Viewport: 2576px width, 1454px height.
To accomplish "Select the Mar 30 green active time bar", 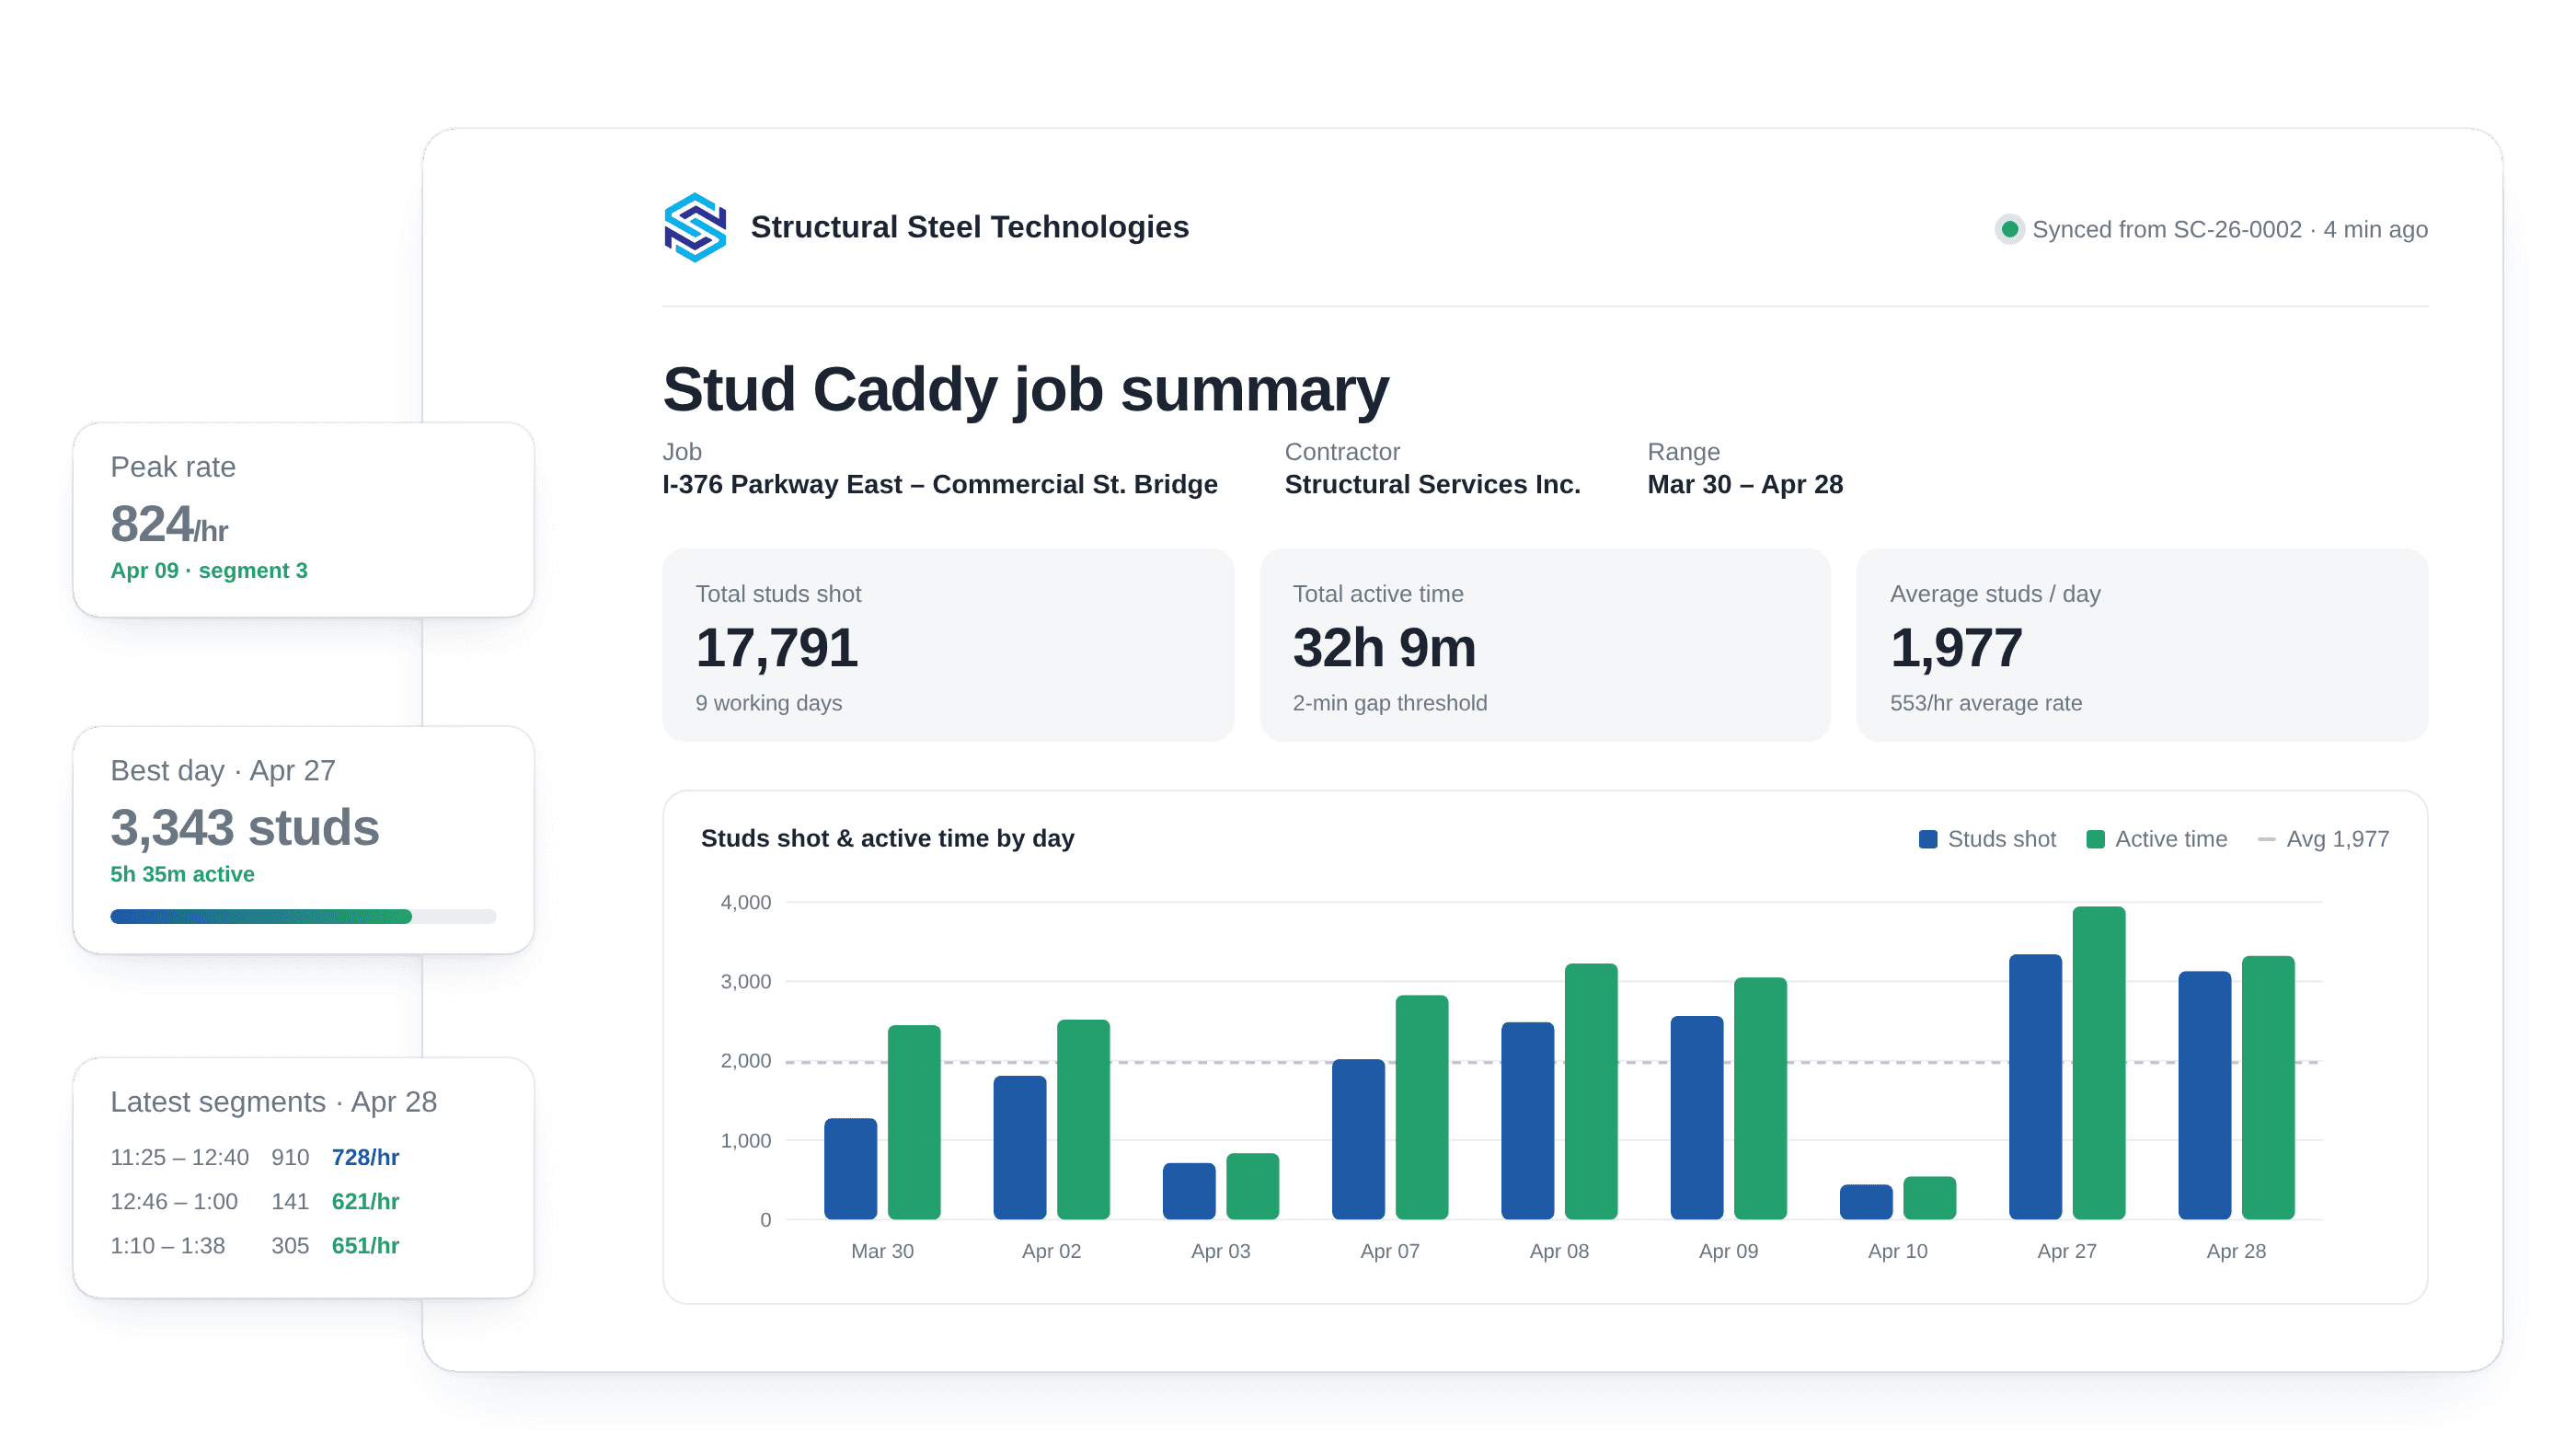I will [x=914, y=1122].
